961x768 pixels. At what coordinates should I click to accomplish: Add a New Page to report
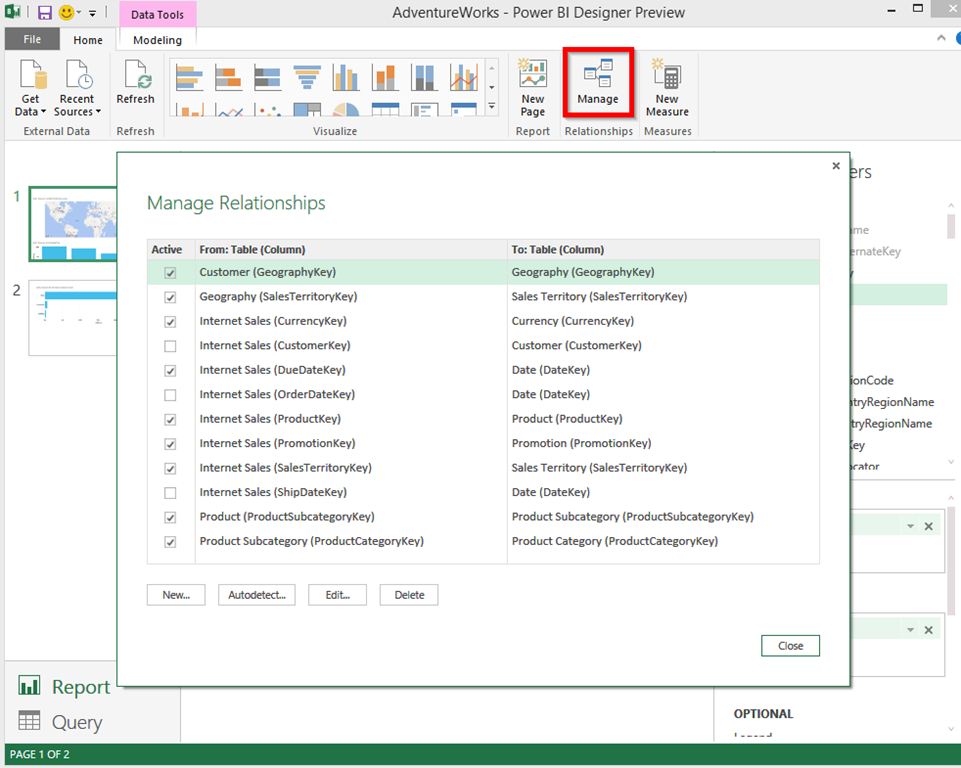pos(533,88)
